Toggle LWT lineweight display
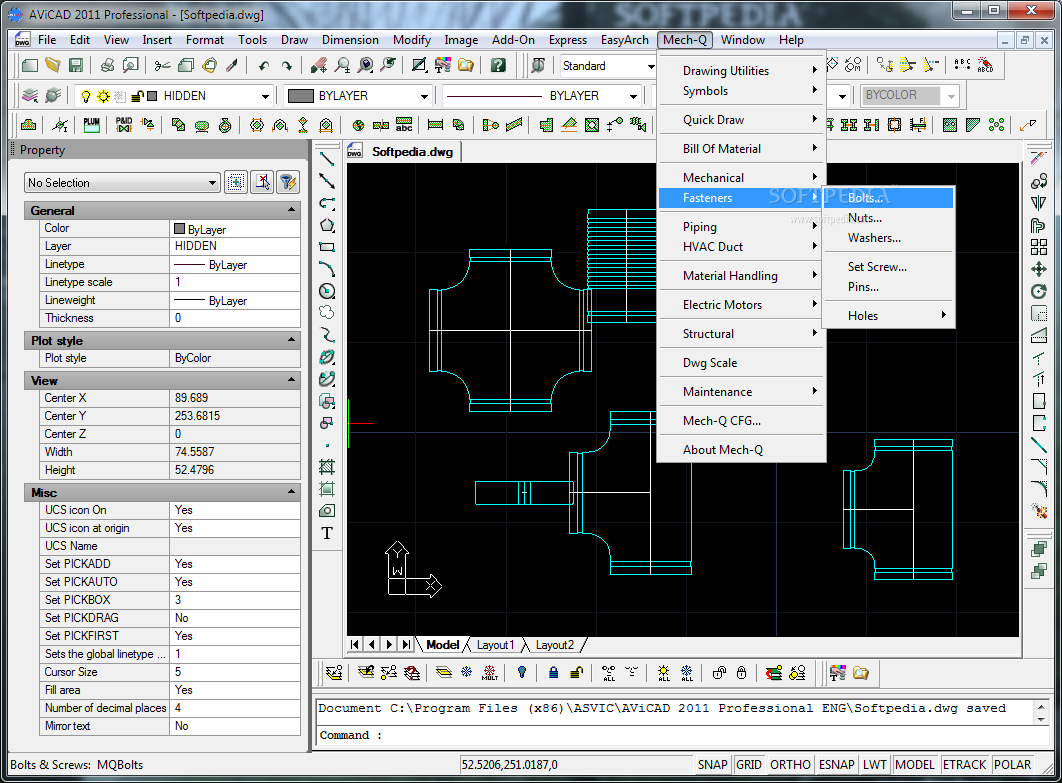This screenshot has width=1062, height=783. click(x=874, y=765)
